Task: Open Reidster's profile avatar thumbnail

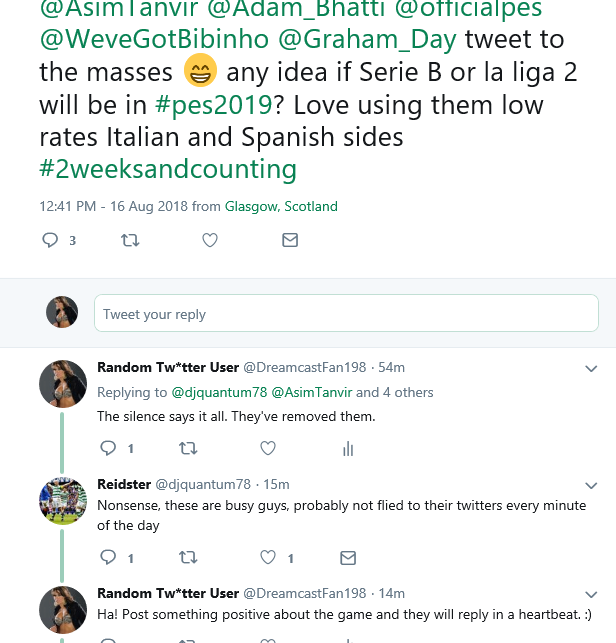Action: pos(62,500)
